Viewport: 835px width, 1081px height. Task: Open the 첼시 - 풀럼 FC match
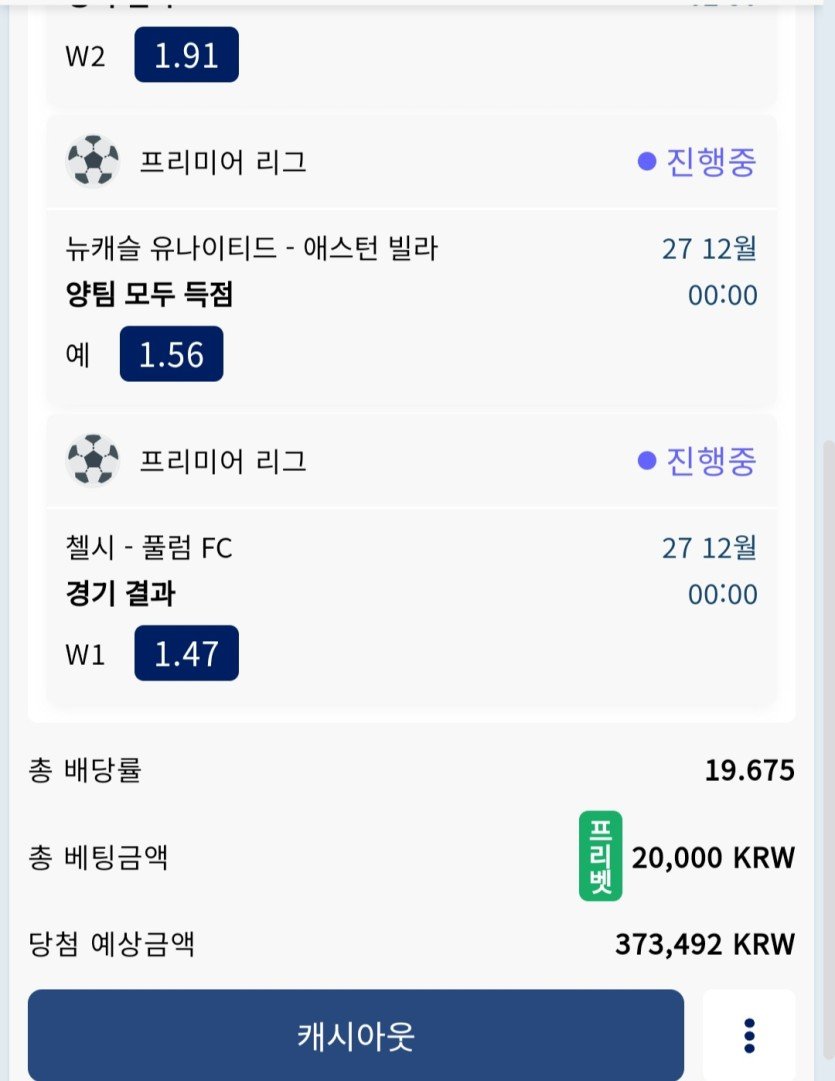(148, 547)
